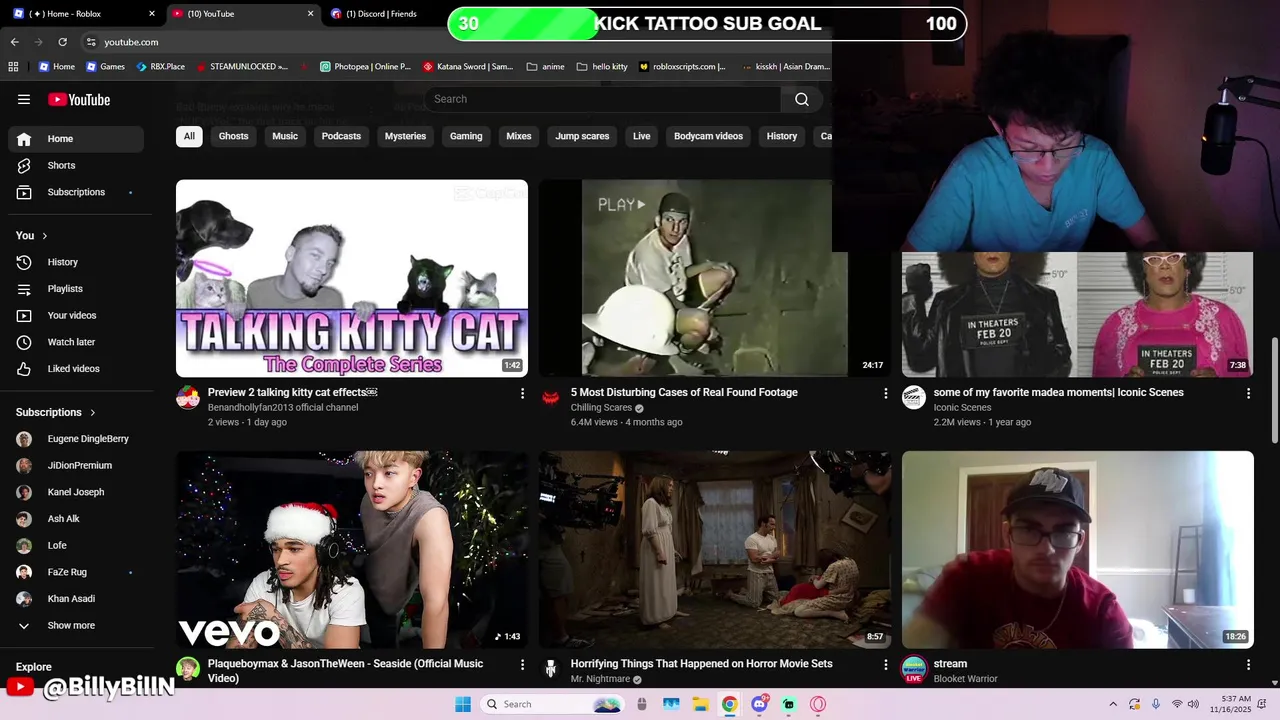The width and height of the screenshot is (1280, 720).
Task: Select the All filter chip
Action: tap(189, 136)
